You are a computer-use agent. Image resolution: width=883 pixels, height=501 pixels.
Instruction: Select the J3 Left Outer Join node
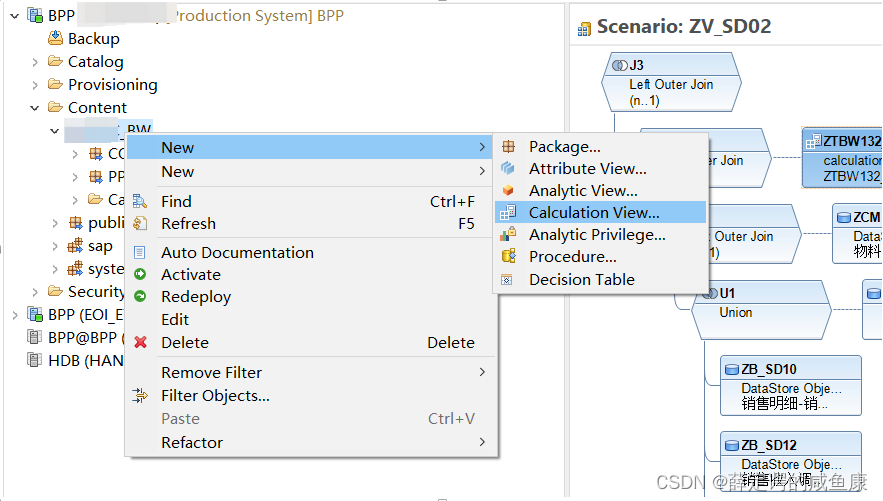coord(671,82)
